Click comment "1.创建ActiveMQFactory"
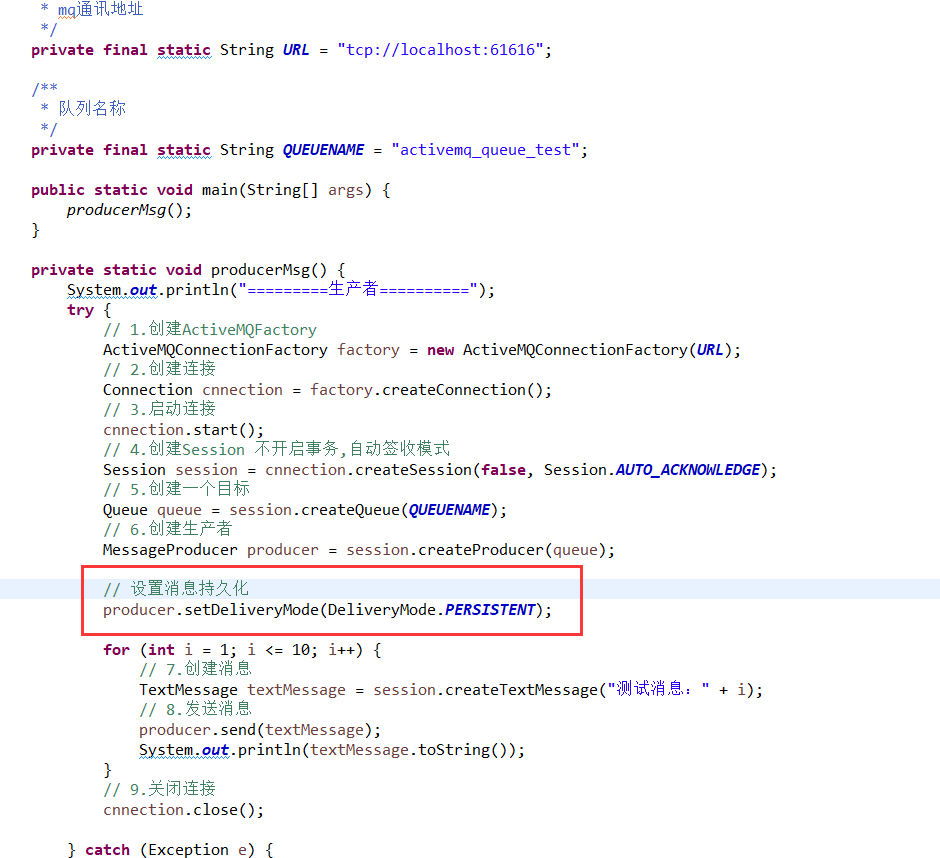The image size is (940, 858). pos(210,330)
